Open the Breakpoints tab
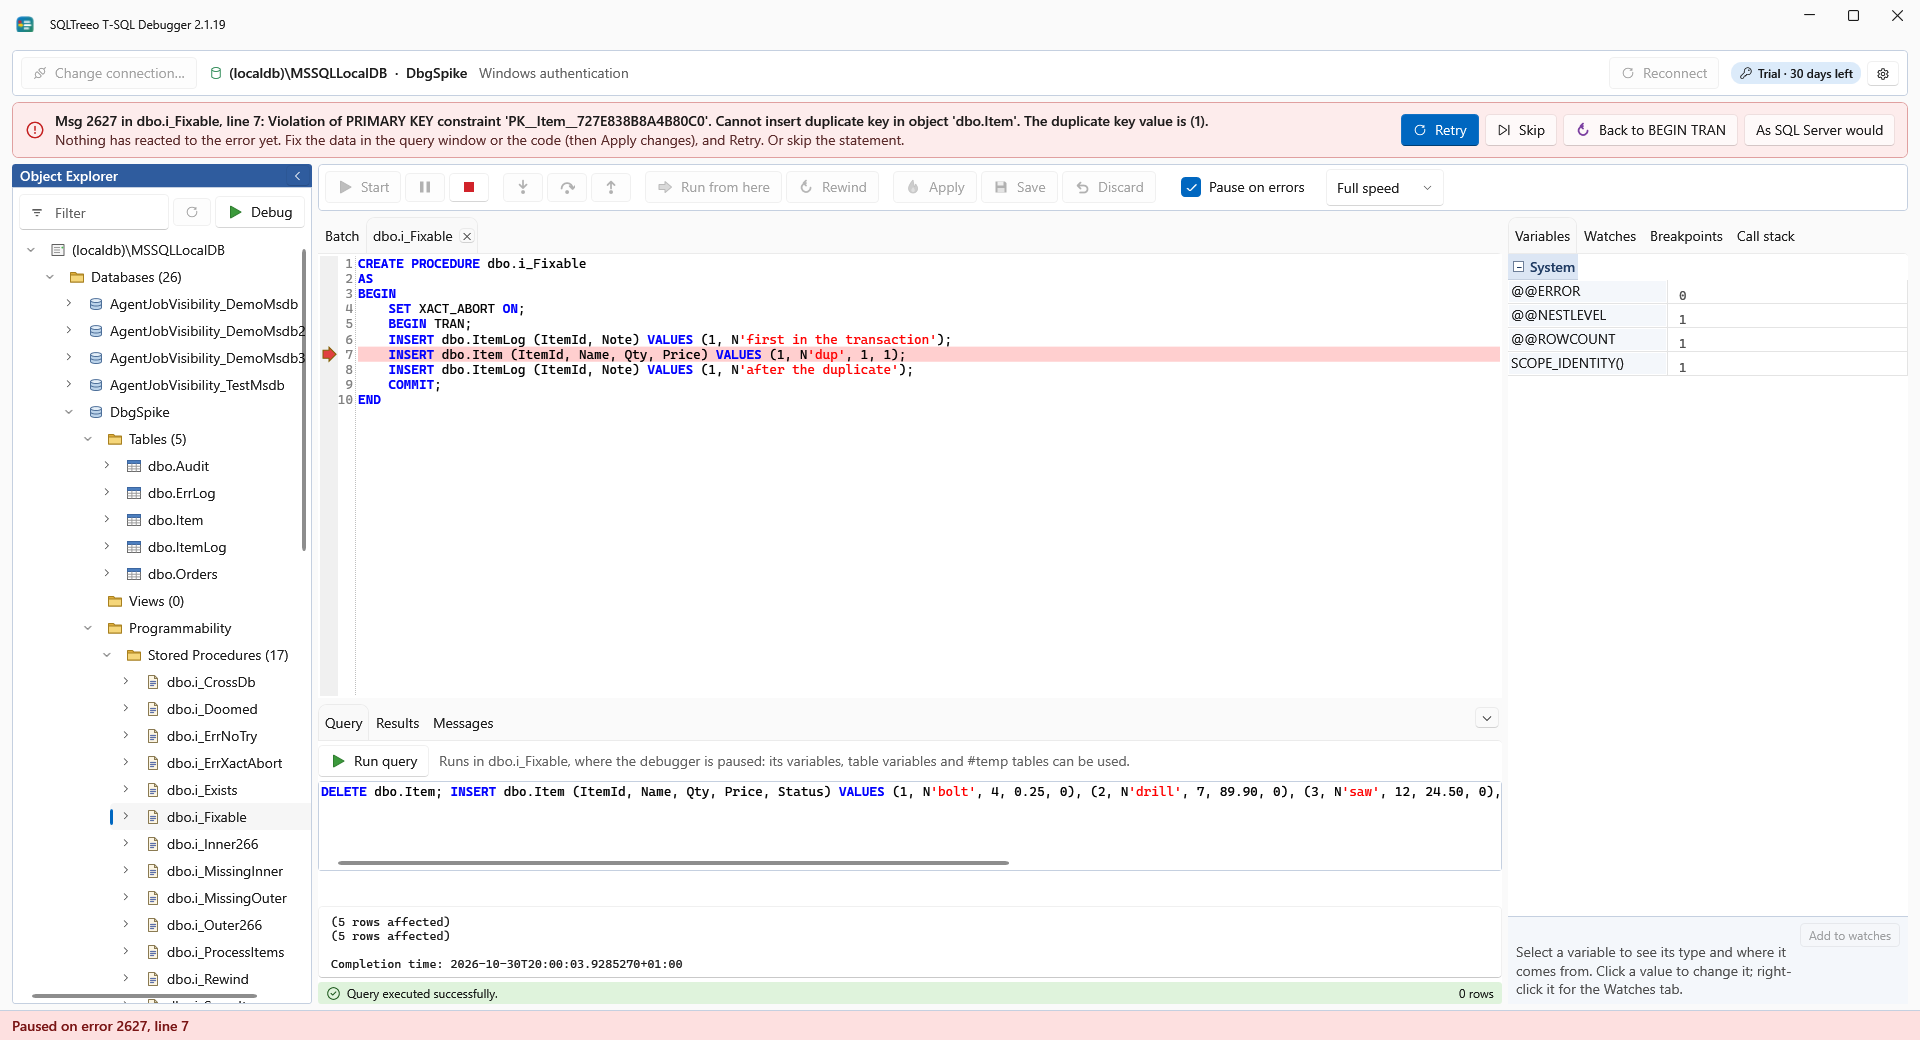Image resolution: width=1920 pixels, height=1040 pixels. point(1686,236)
